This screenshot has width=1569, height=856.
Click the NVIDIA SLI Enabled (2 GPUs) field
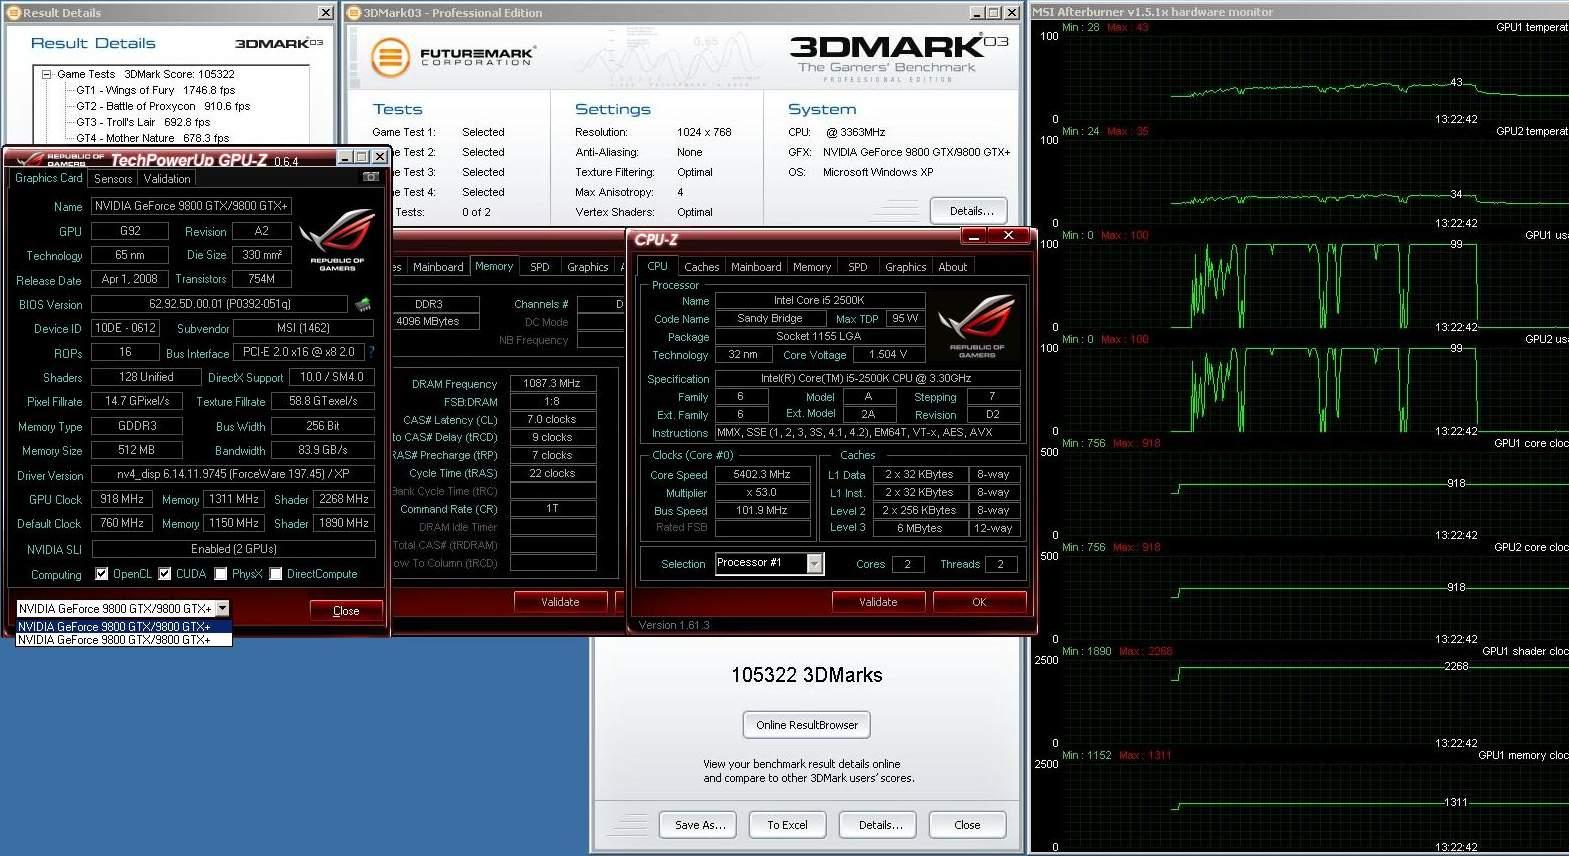[x=233, y=549]
